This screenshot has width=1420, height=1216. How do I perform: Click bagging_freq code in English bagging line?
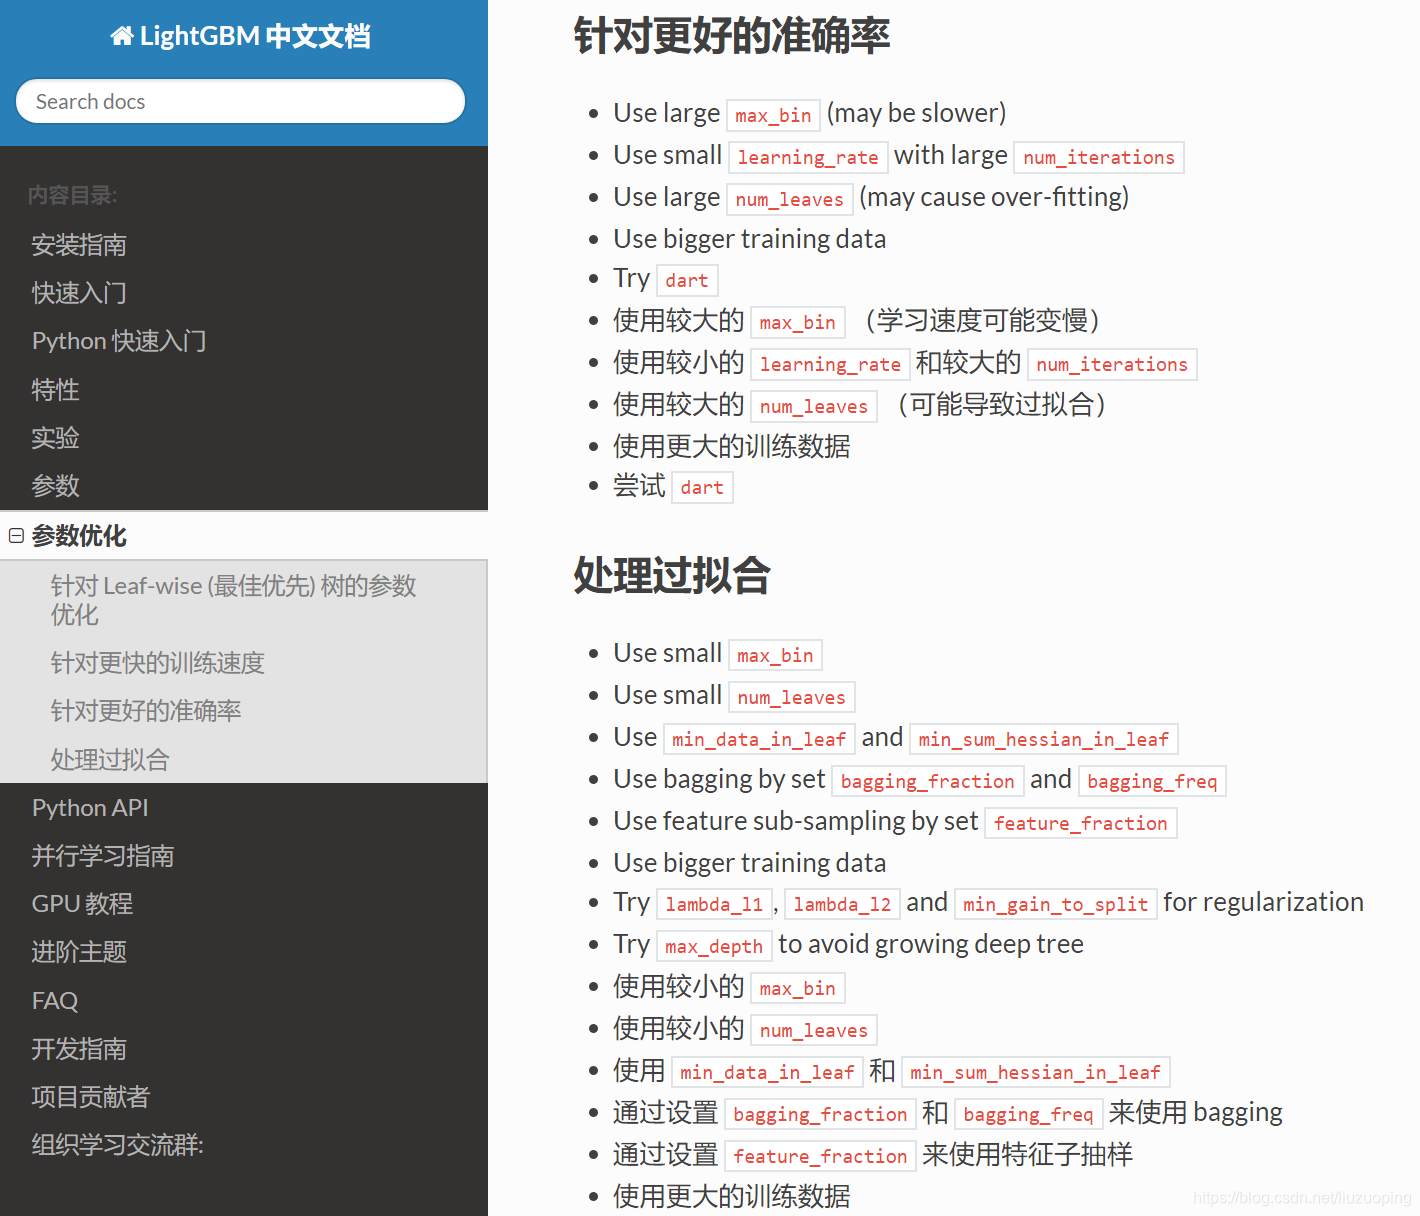click(1152, 781)
